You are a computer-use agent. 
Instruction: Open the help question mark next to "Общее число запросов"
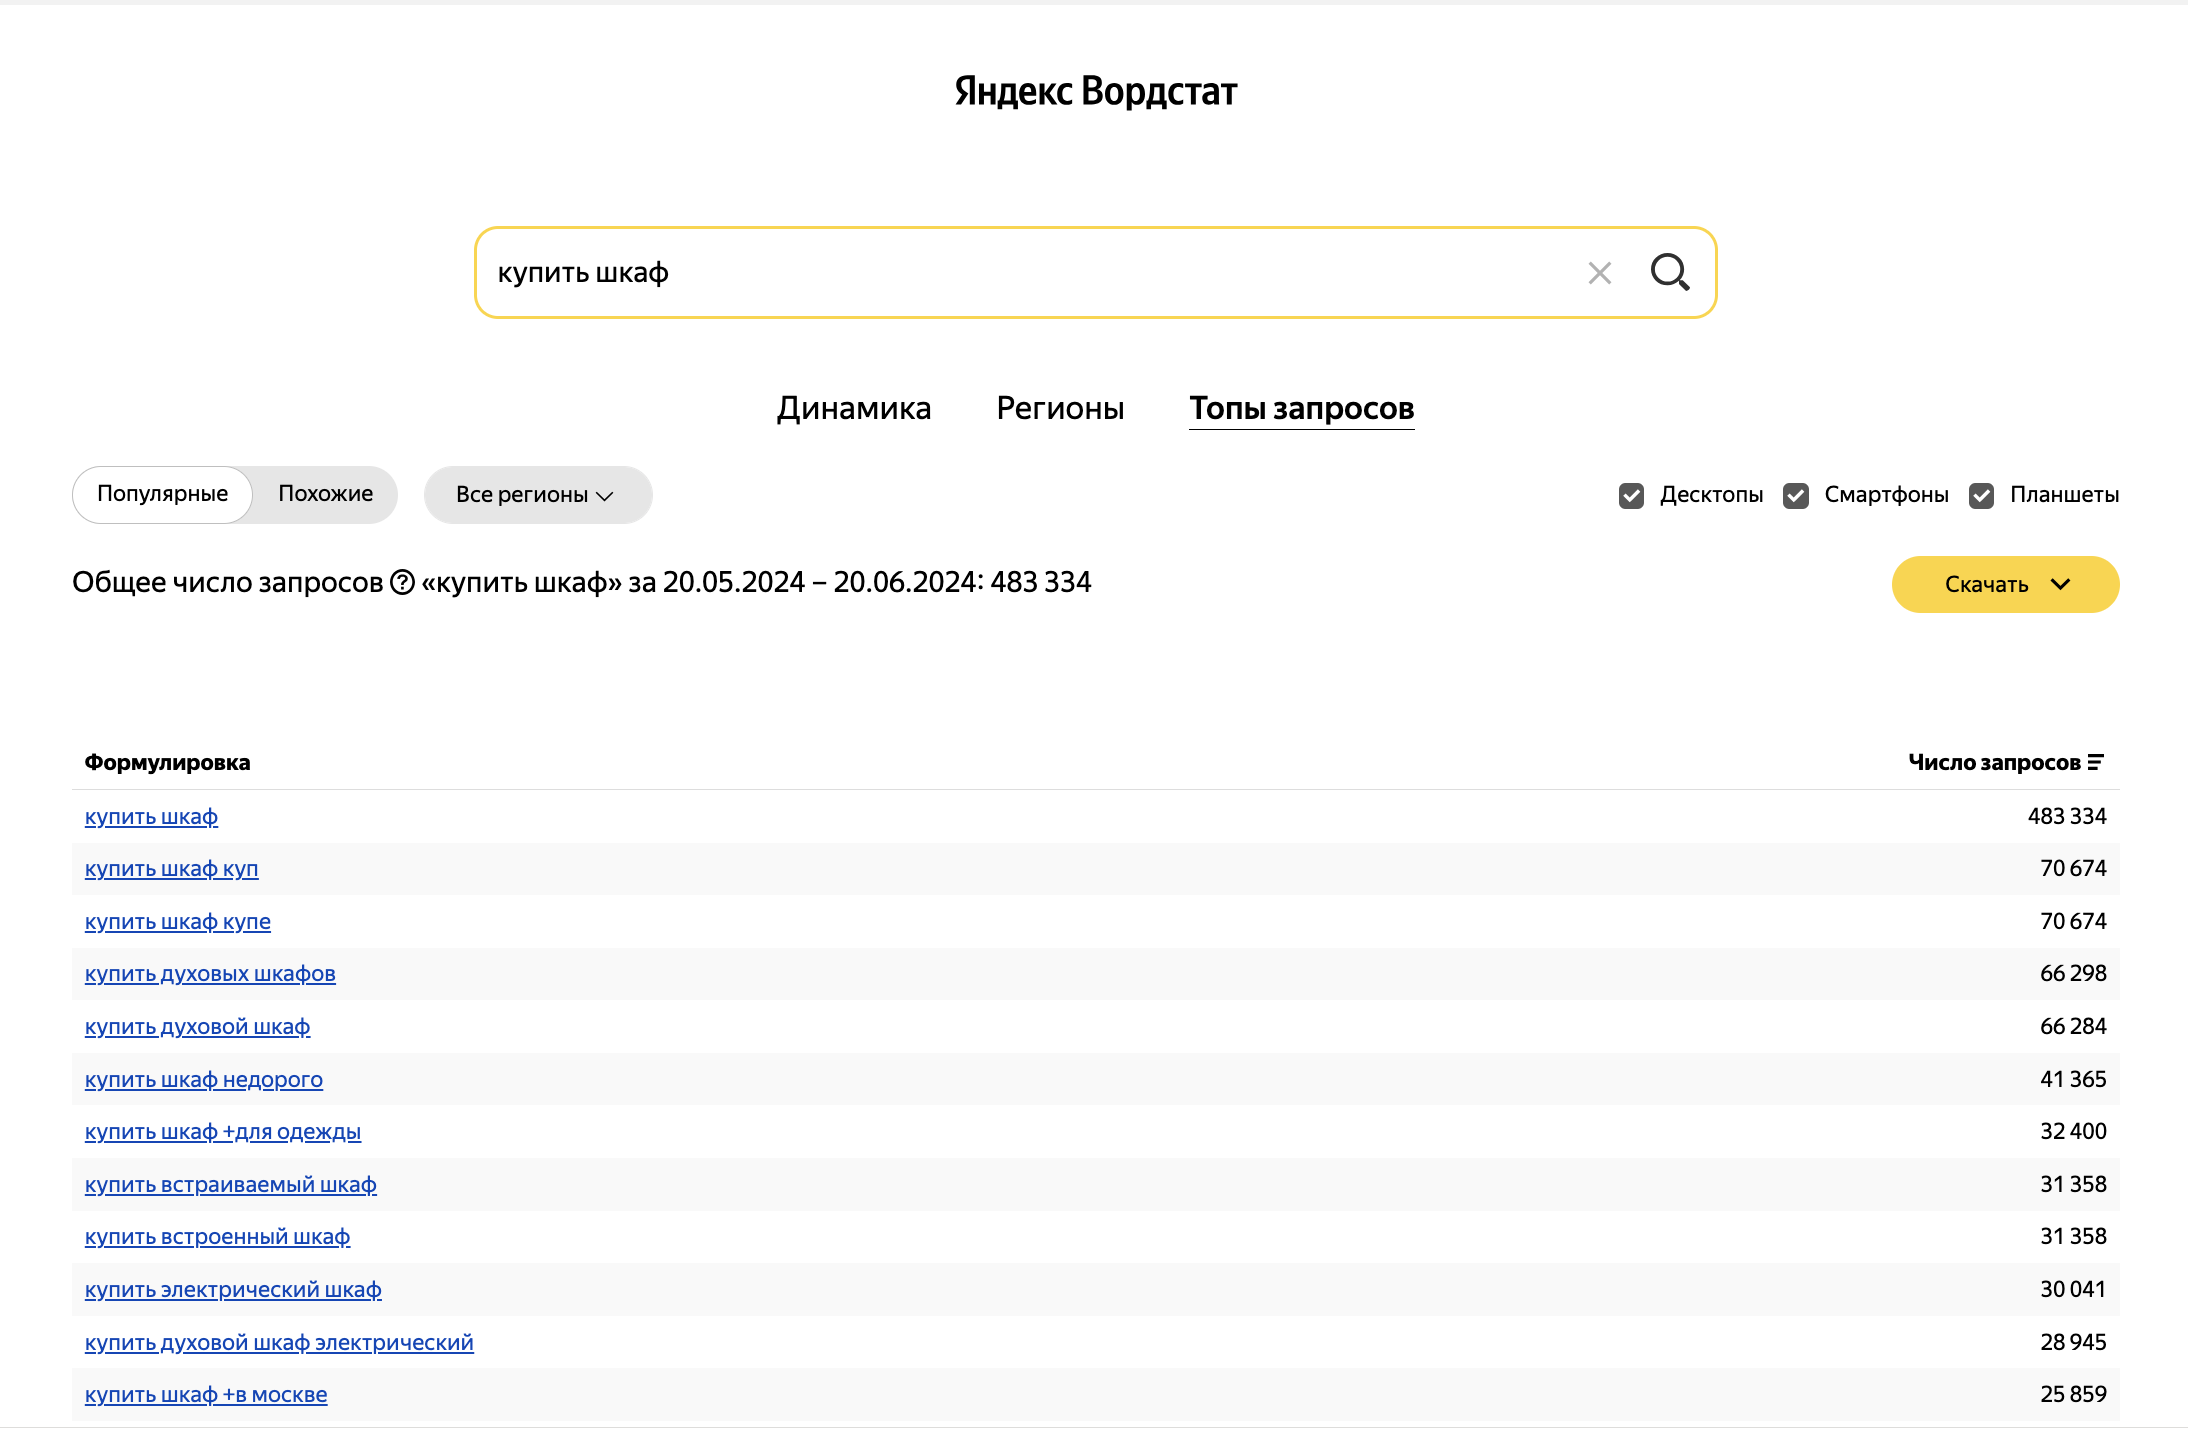pyautogui.click(x=402, y=582)
